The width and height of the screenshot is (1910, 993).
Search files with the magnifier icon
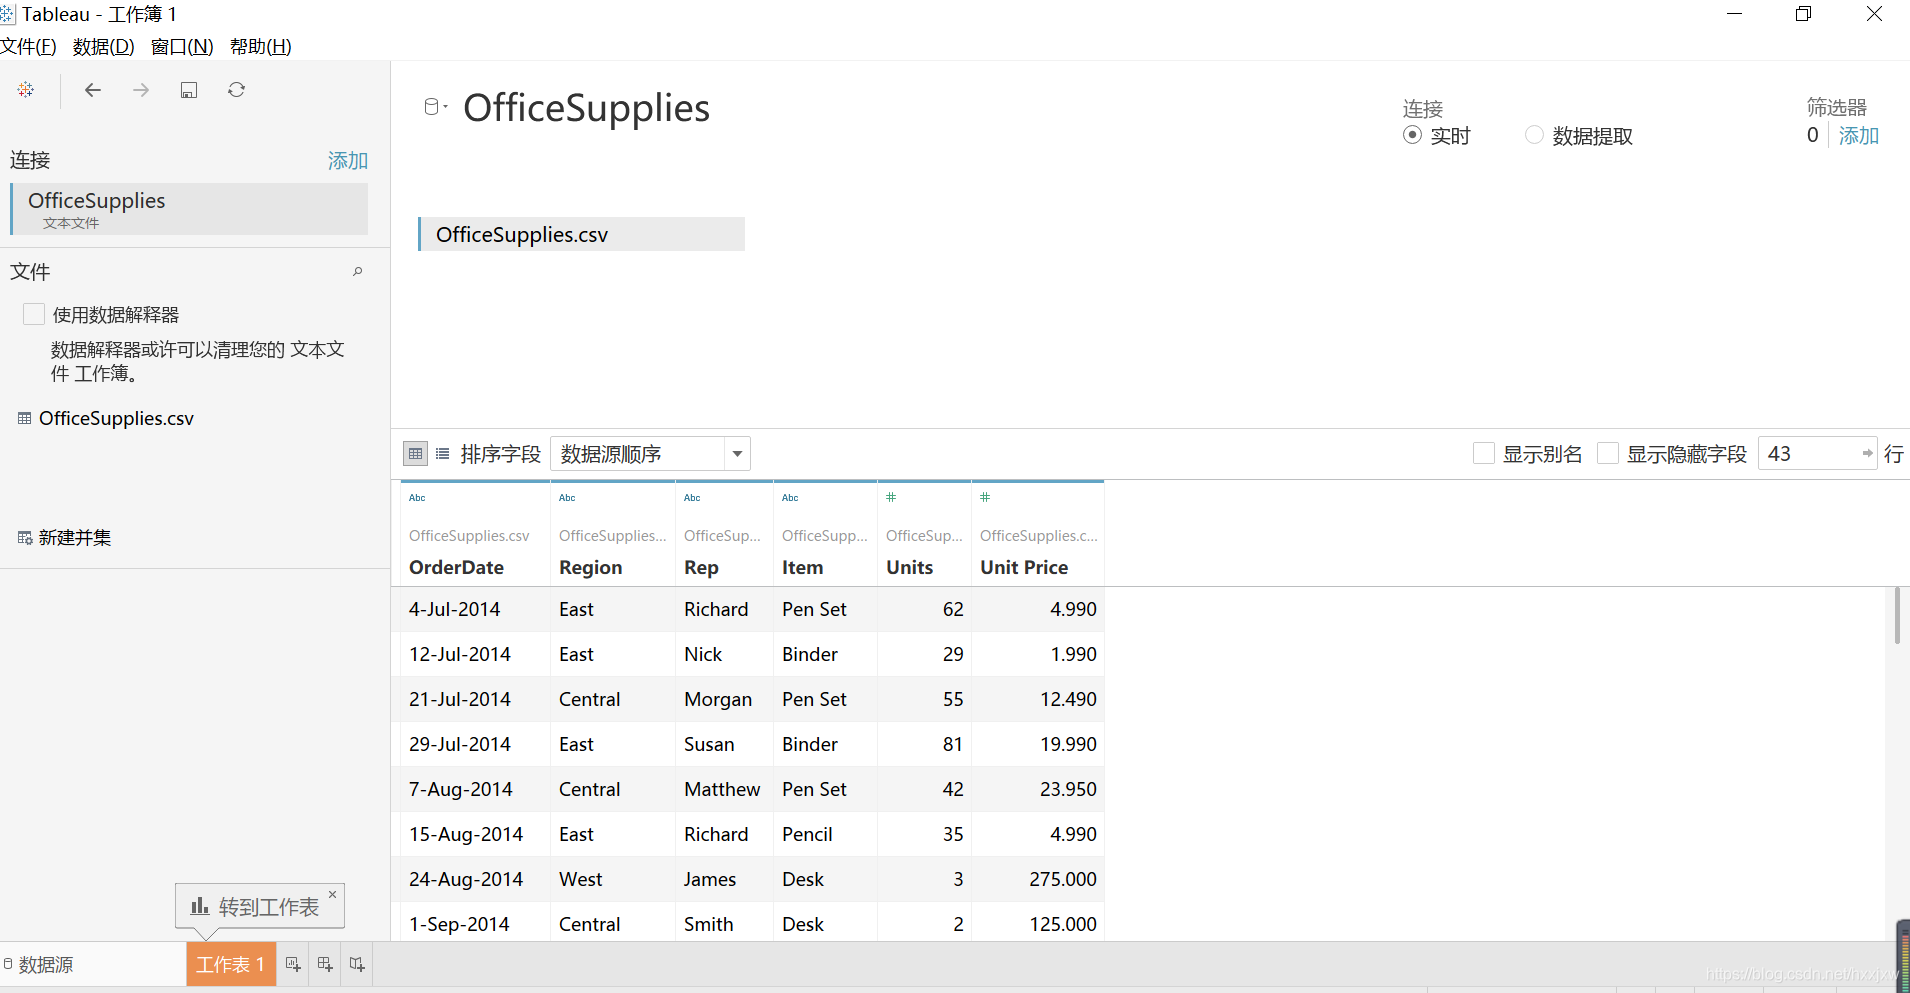357,272
